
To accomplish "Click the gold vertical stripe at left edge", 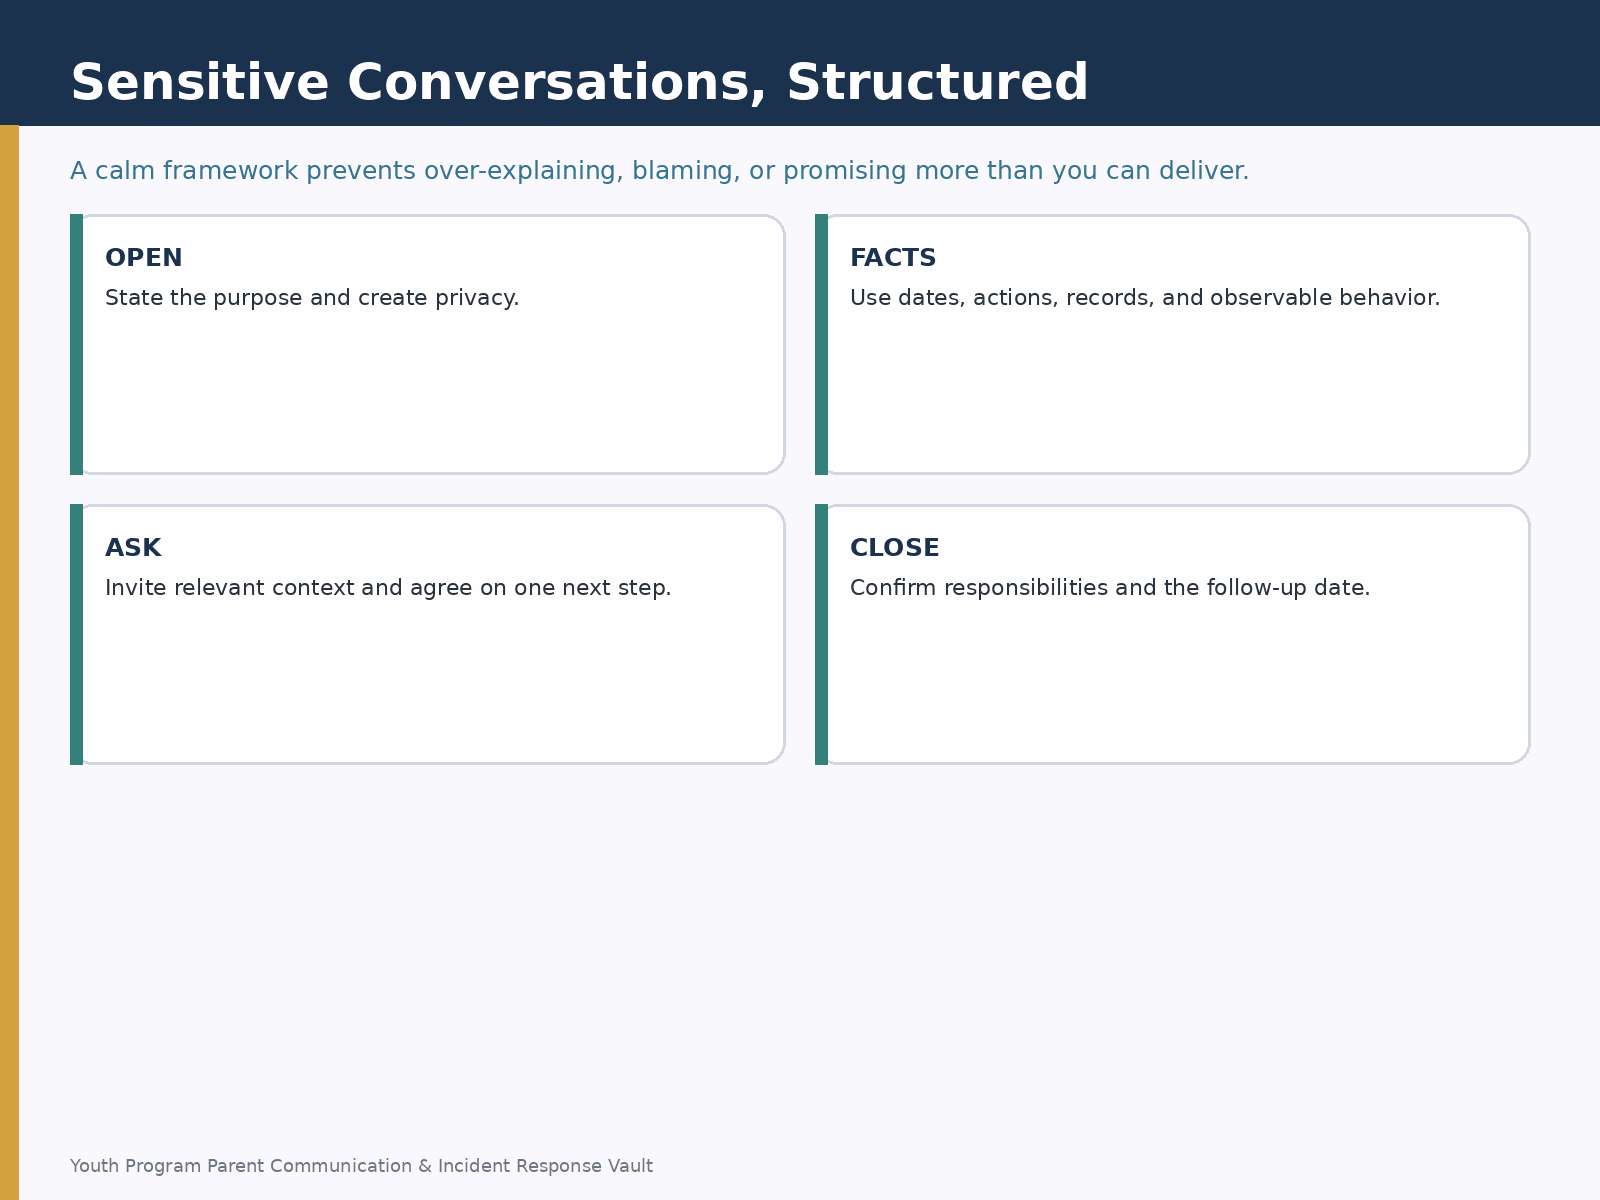I will pos(9,662).
